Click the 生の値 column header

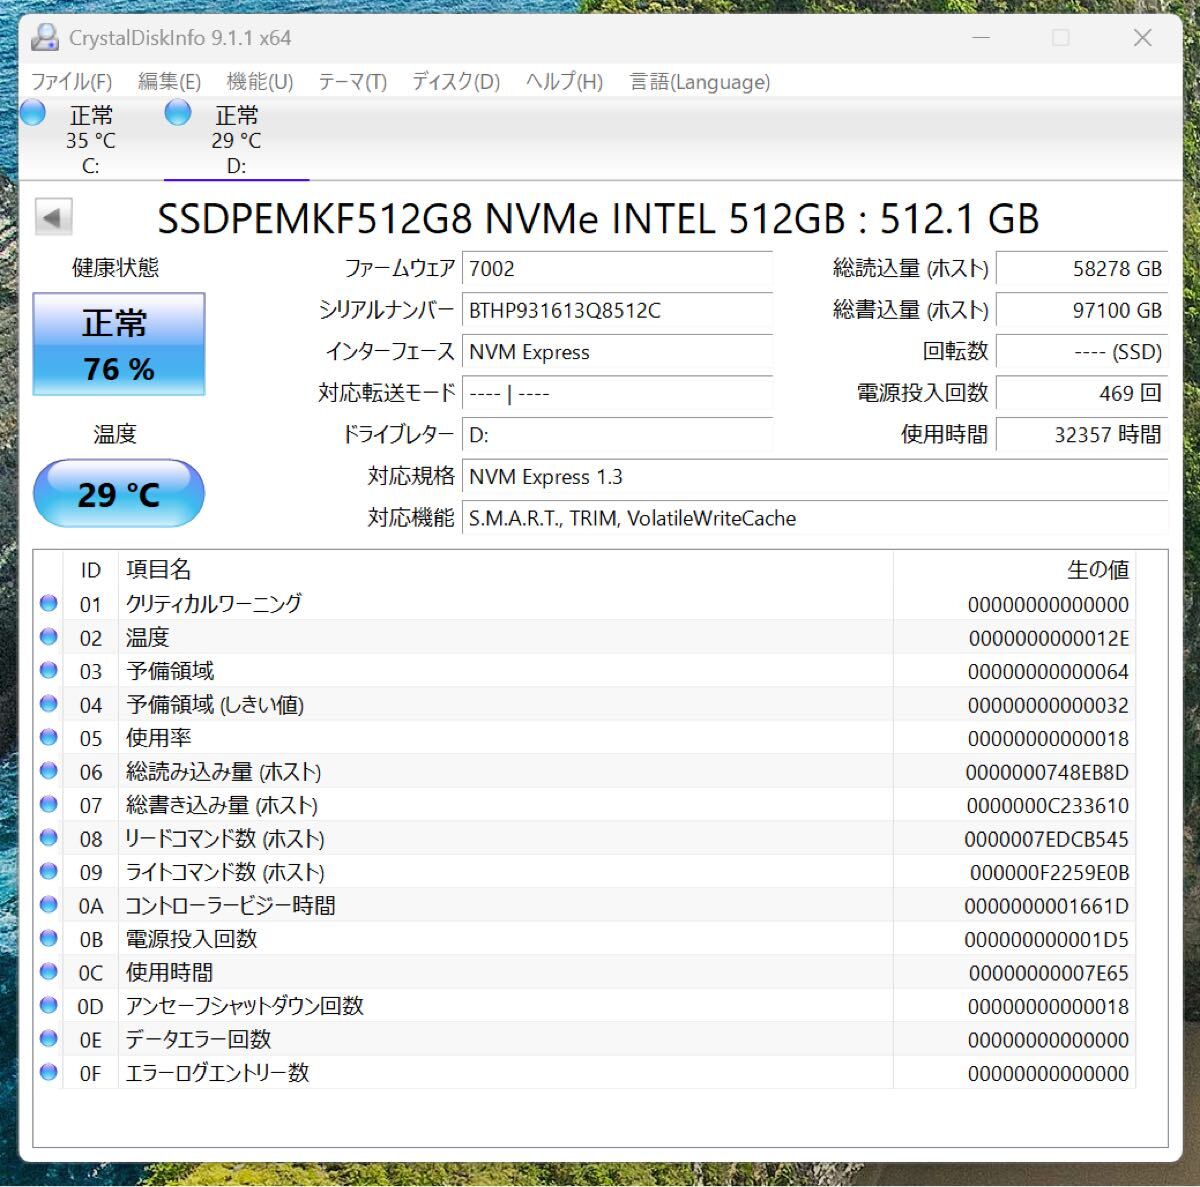1014,569
